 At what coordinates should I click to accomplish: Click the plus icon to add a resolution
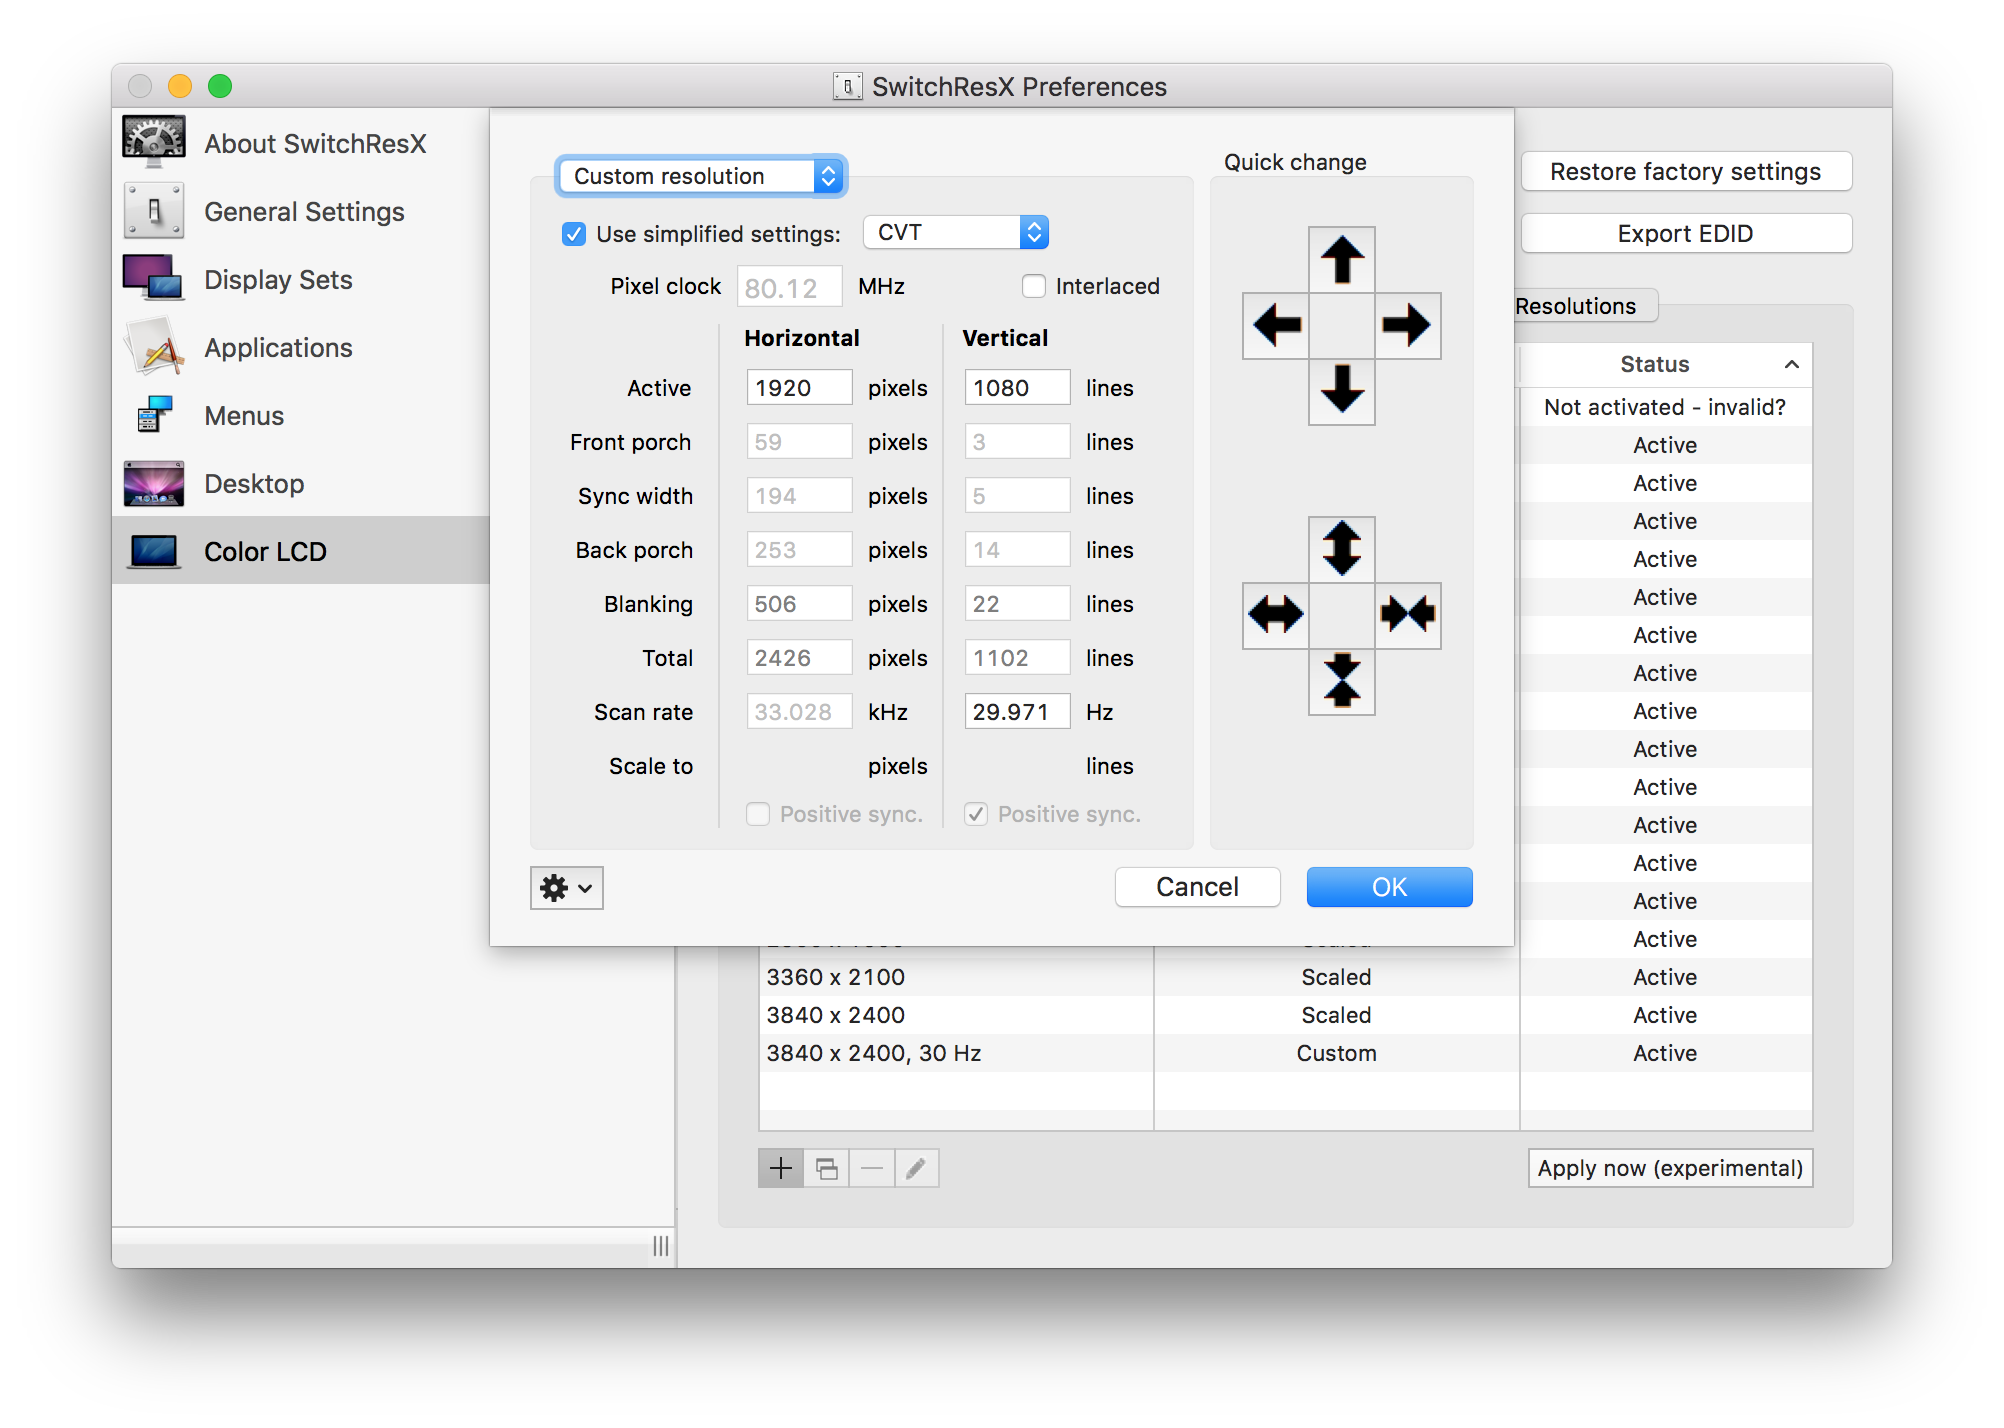pos(781,1168)
